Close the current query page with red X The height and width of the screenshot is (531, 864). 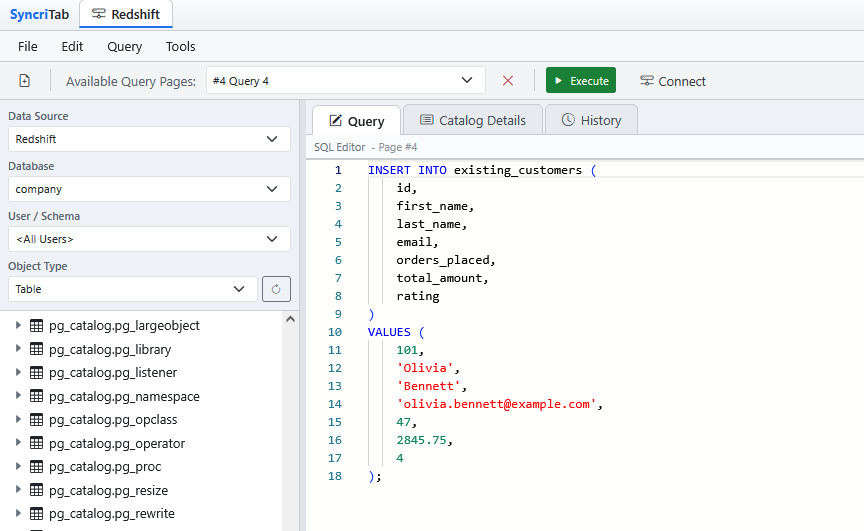[x=507, y=80]
